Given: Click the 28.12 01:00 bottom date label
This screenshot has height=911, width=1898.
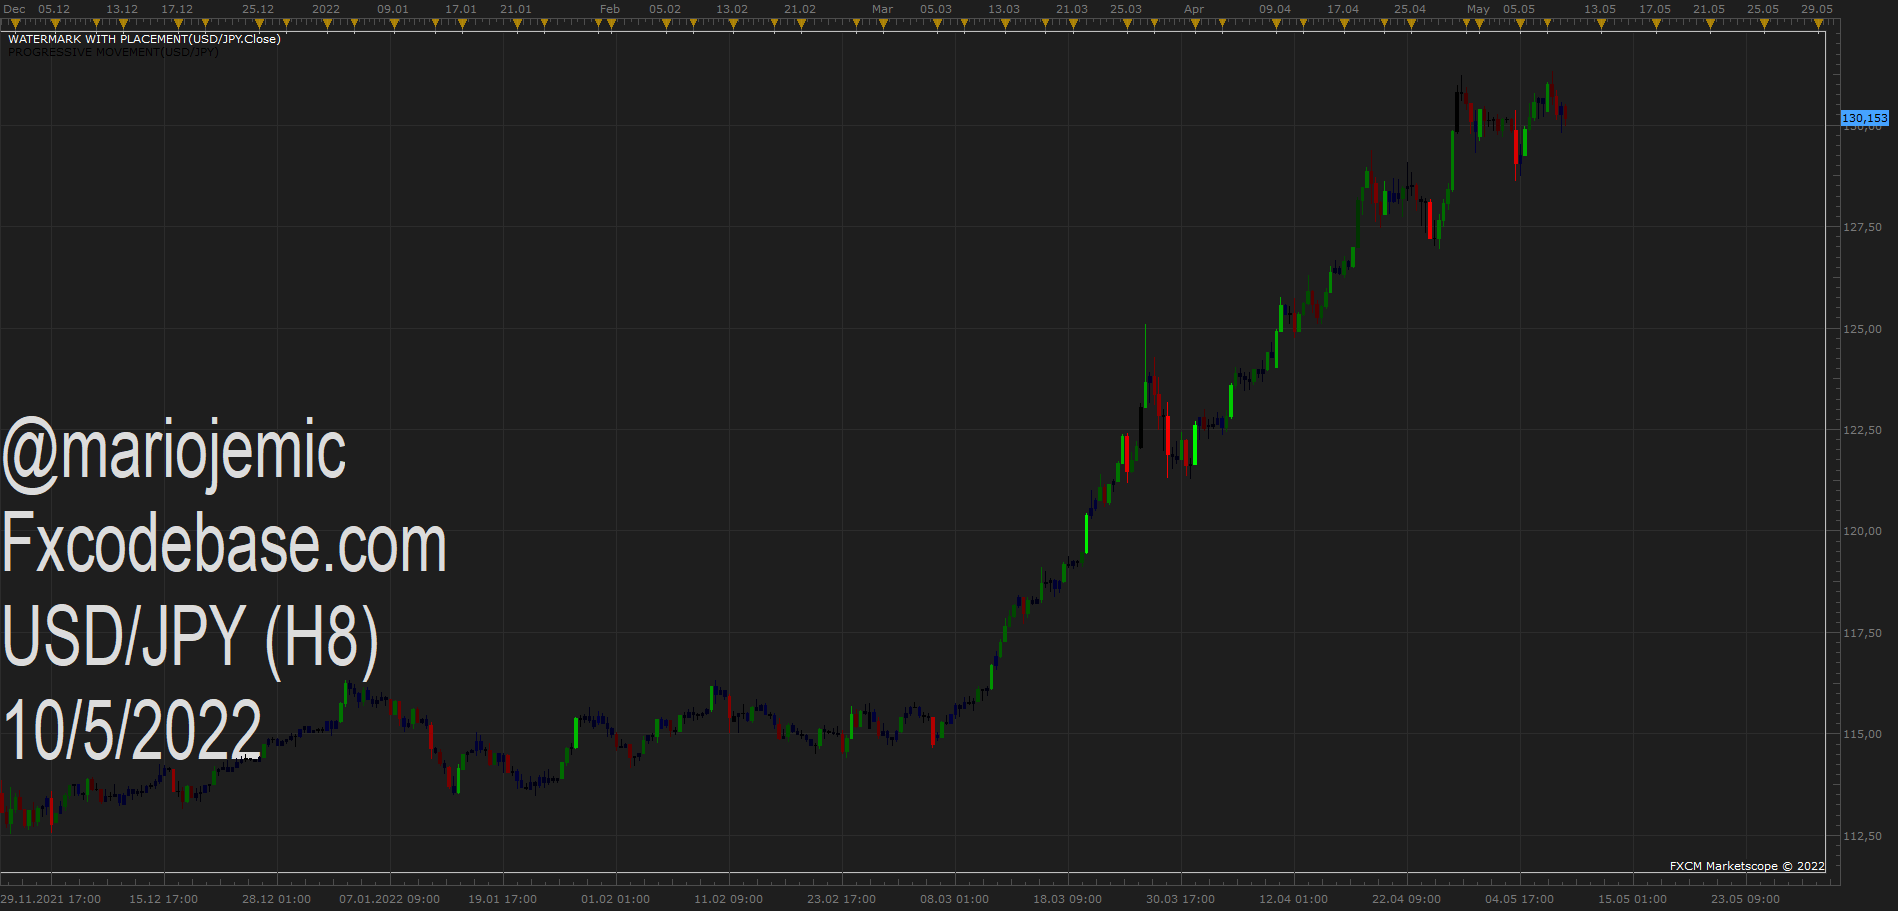Looking at the screenshot, I should [x=276, y=899].
